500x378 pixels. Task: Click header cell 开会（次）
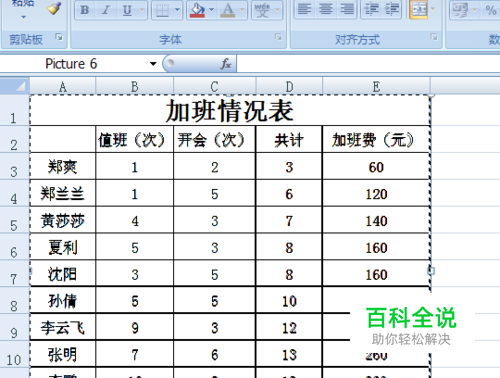[x=214, y=140]
